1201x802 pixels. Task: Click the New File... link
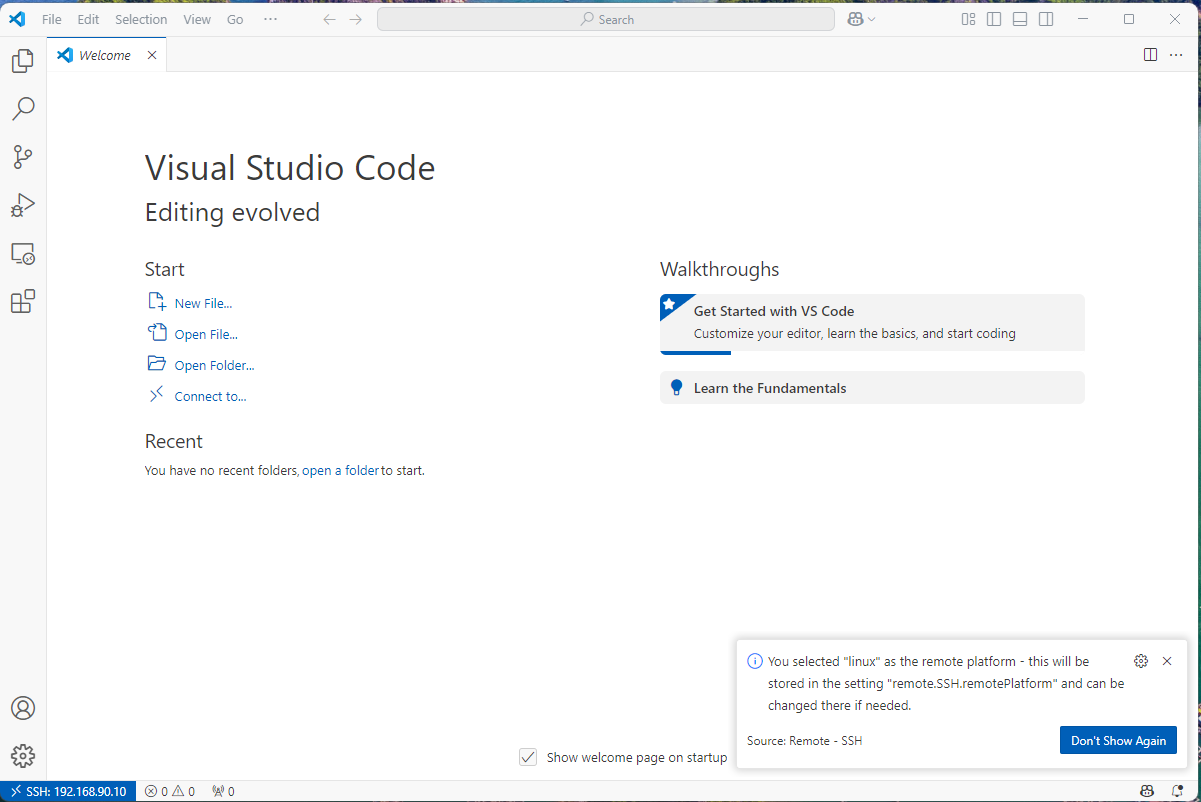[x=203, y=303]
